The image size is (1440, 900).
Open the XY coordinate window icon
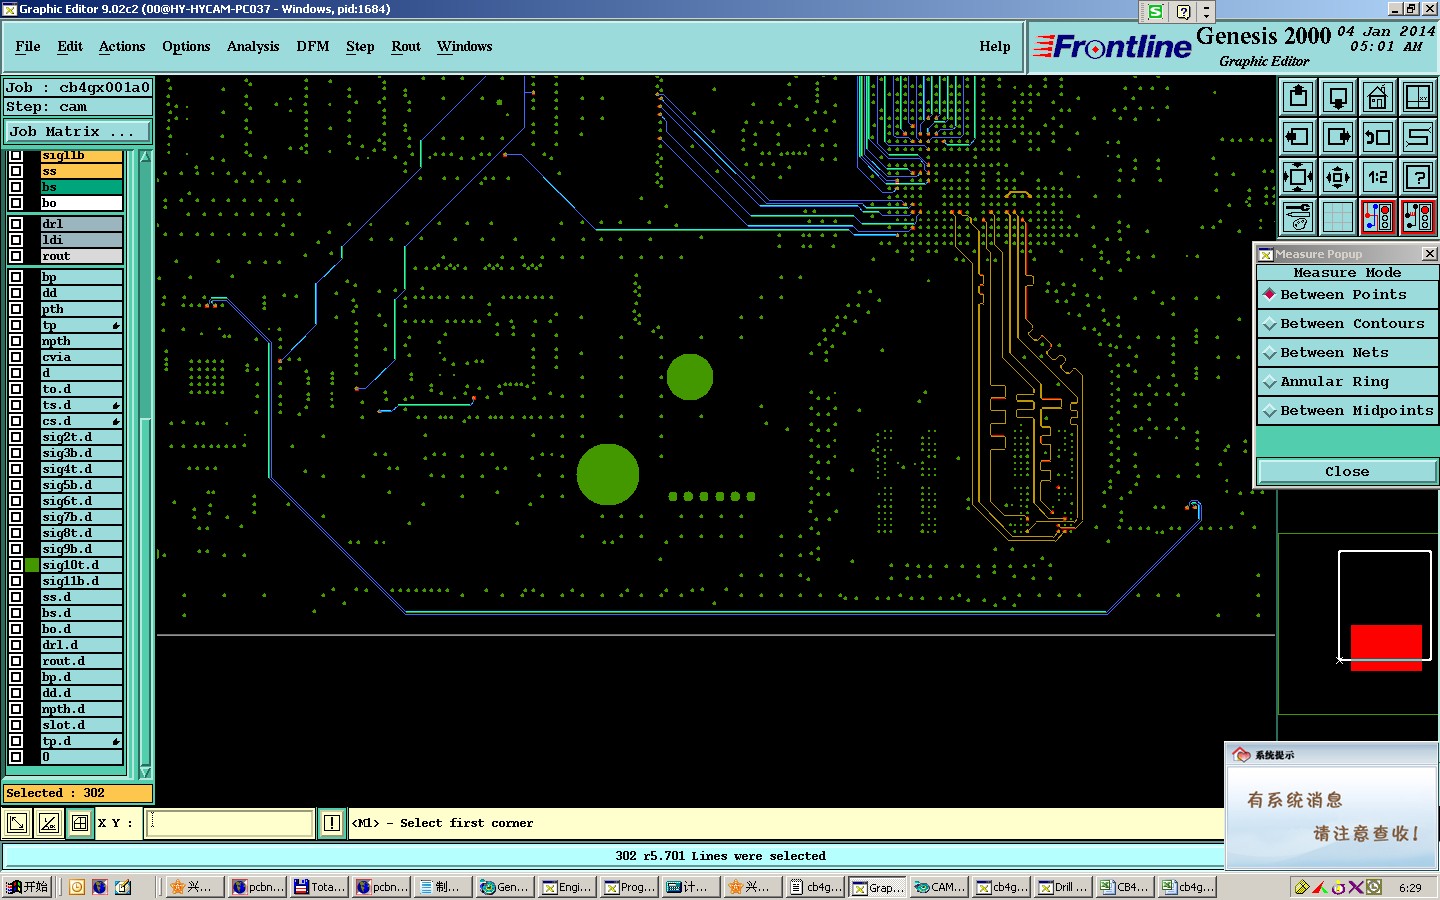pyautogui.click(x=1418, y=98)
